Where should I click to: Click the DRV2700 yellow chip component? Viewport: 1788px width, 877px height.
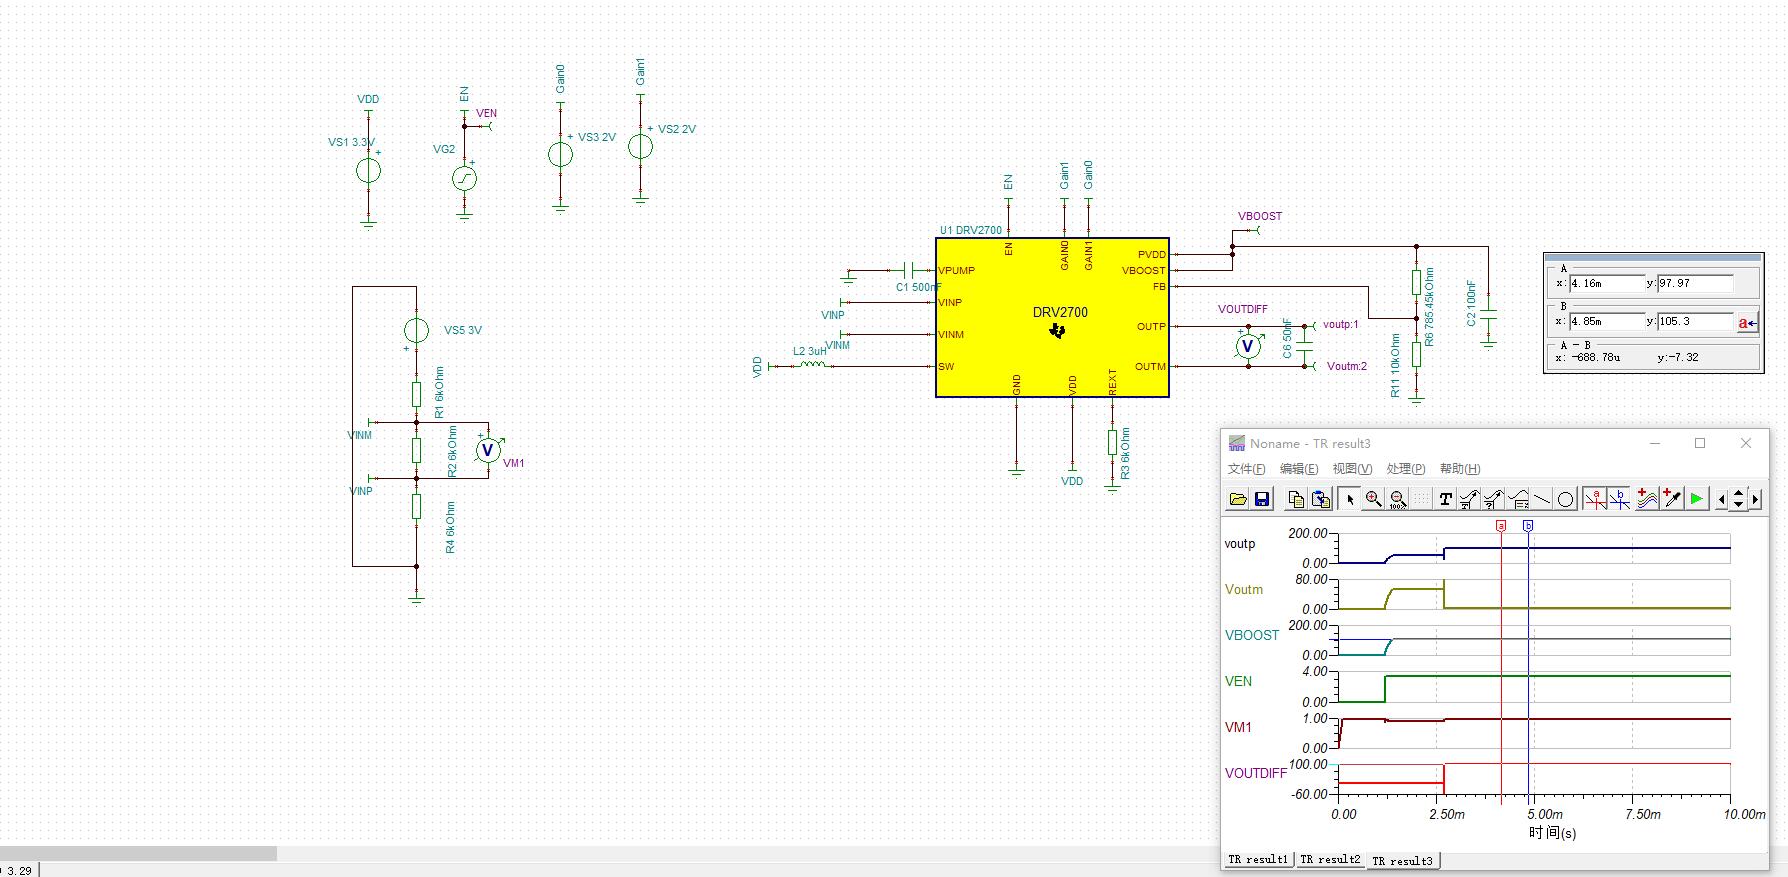tap(1052, 318)
